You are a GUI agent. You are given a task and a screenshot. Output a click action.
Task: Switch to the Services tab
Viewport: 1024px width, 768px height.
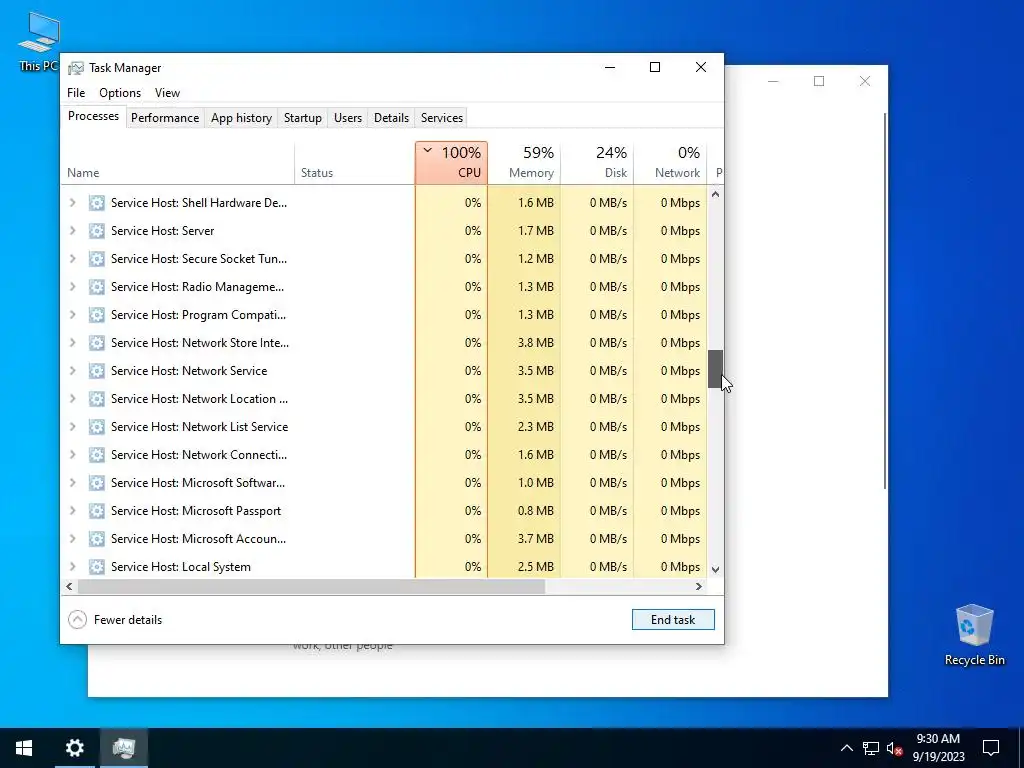coord(441,118)
